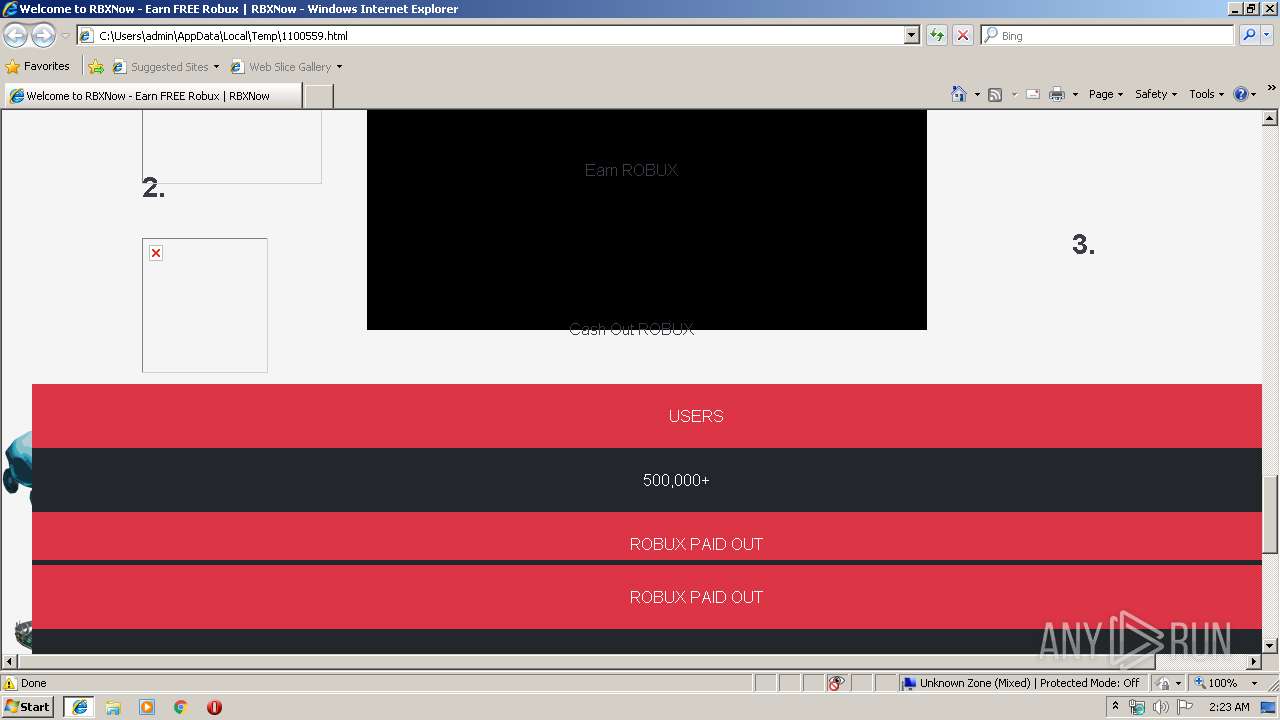
Task: Open the Tools menu
Action: (x=1206, y=94)
